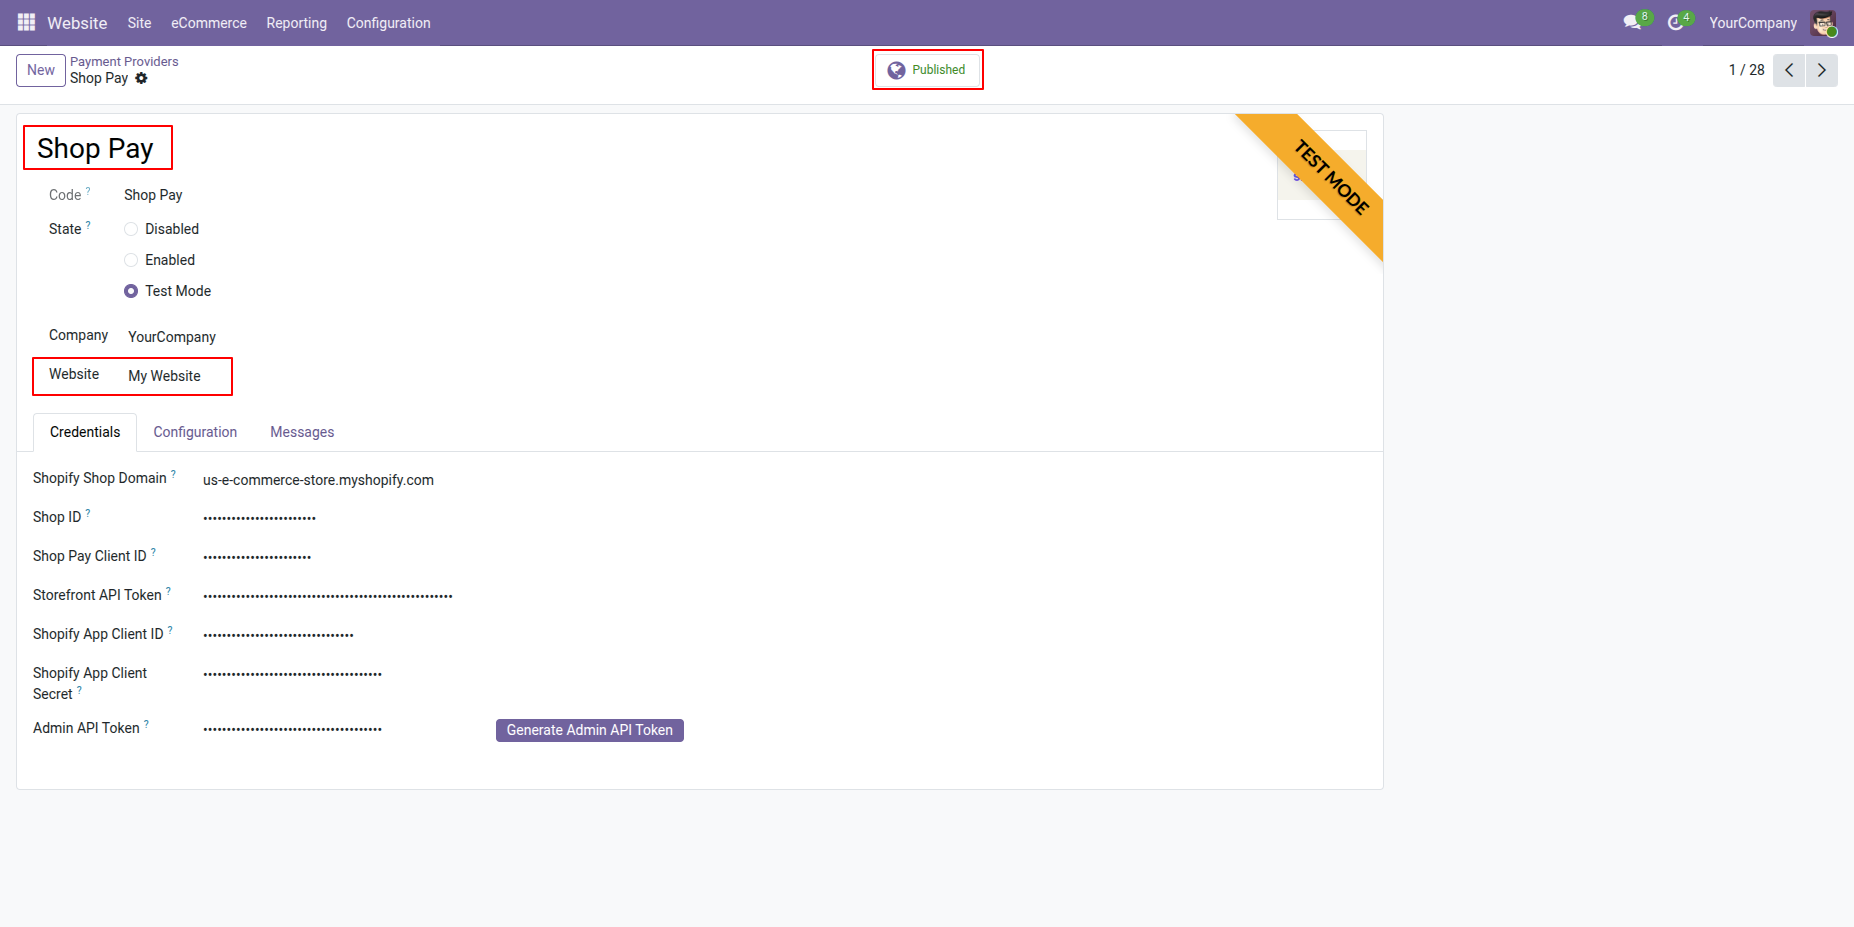
Task: Go back to Payment Providers breadcrumb
Action: pyautogui.click(x=124, y=61)
